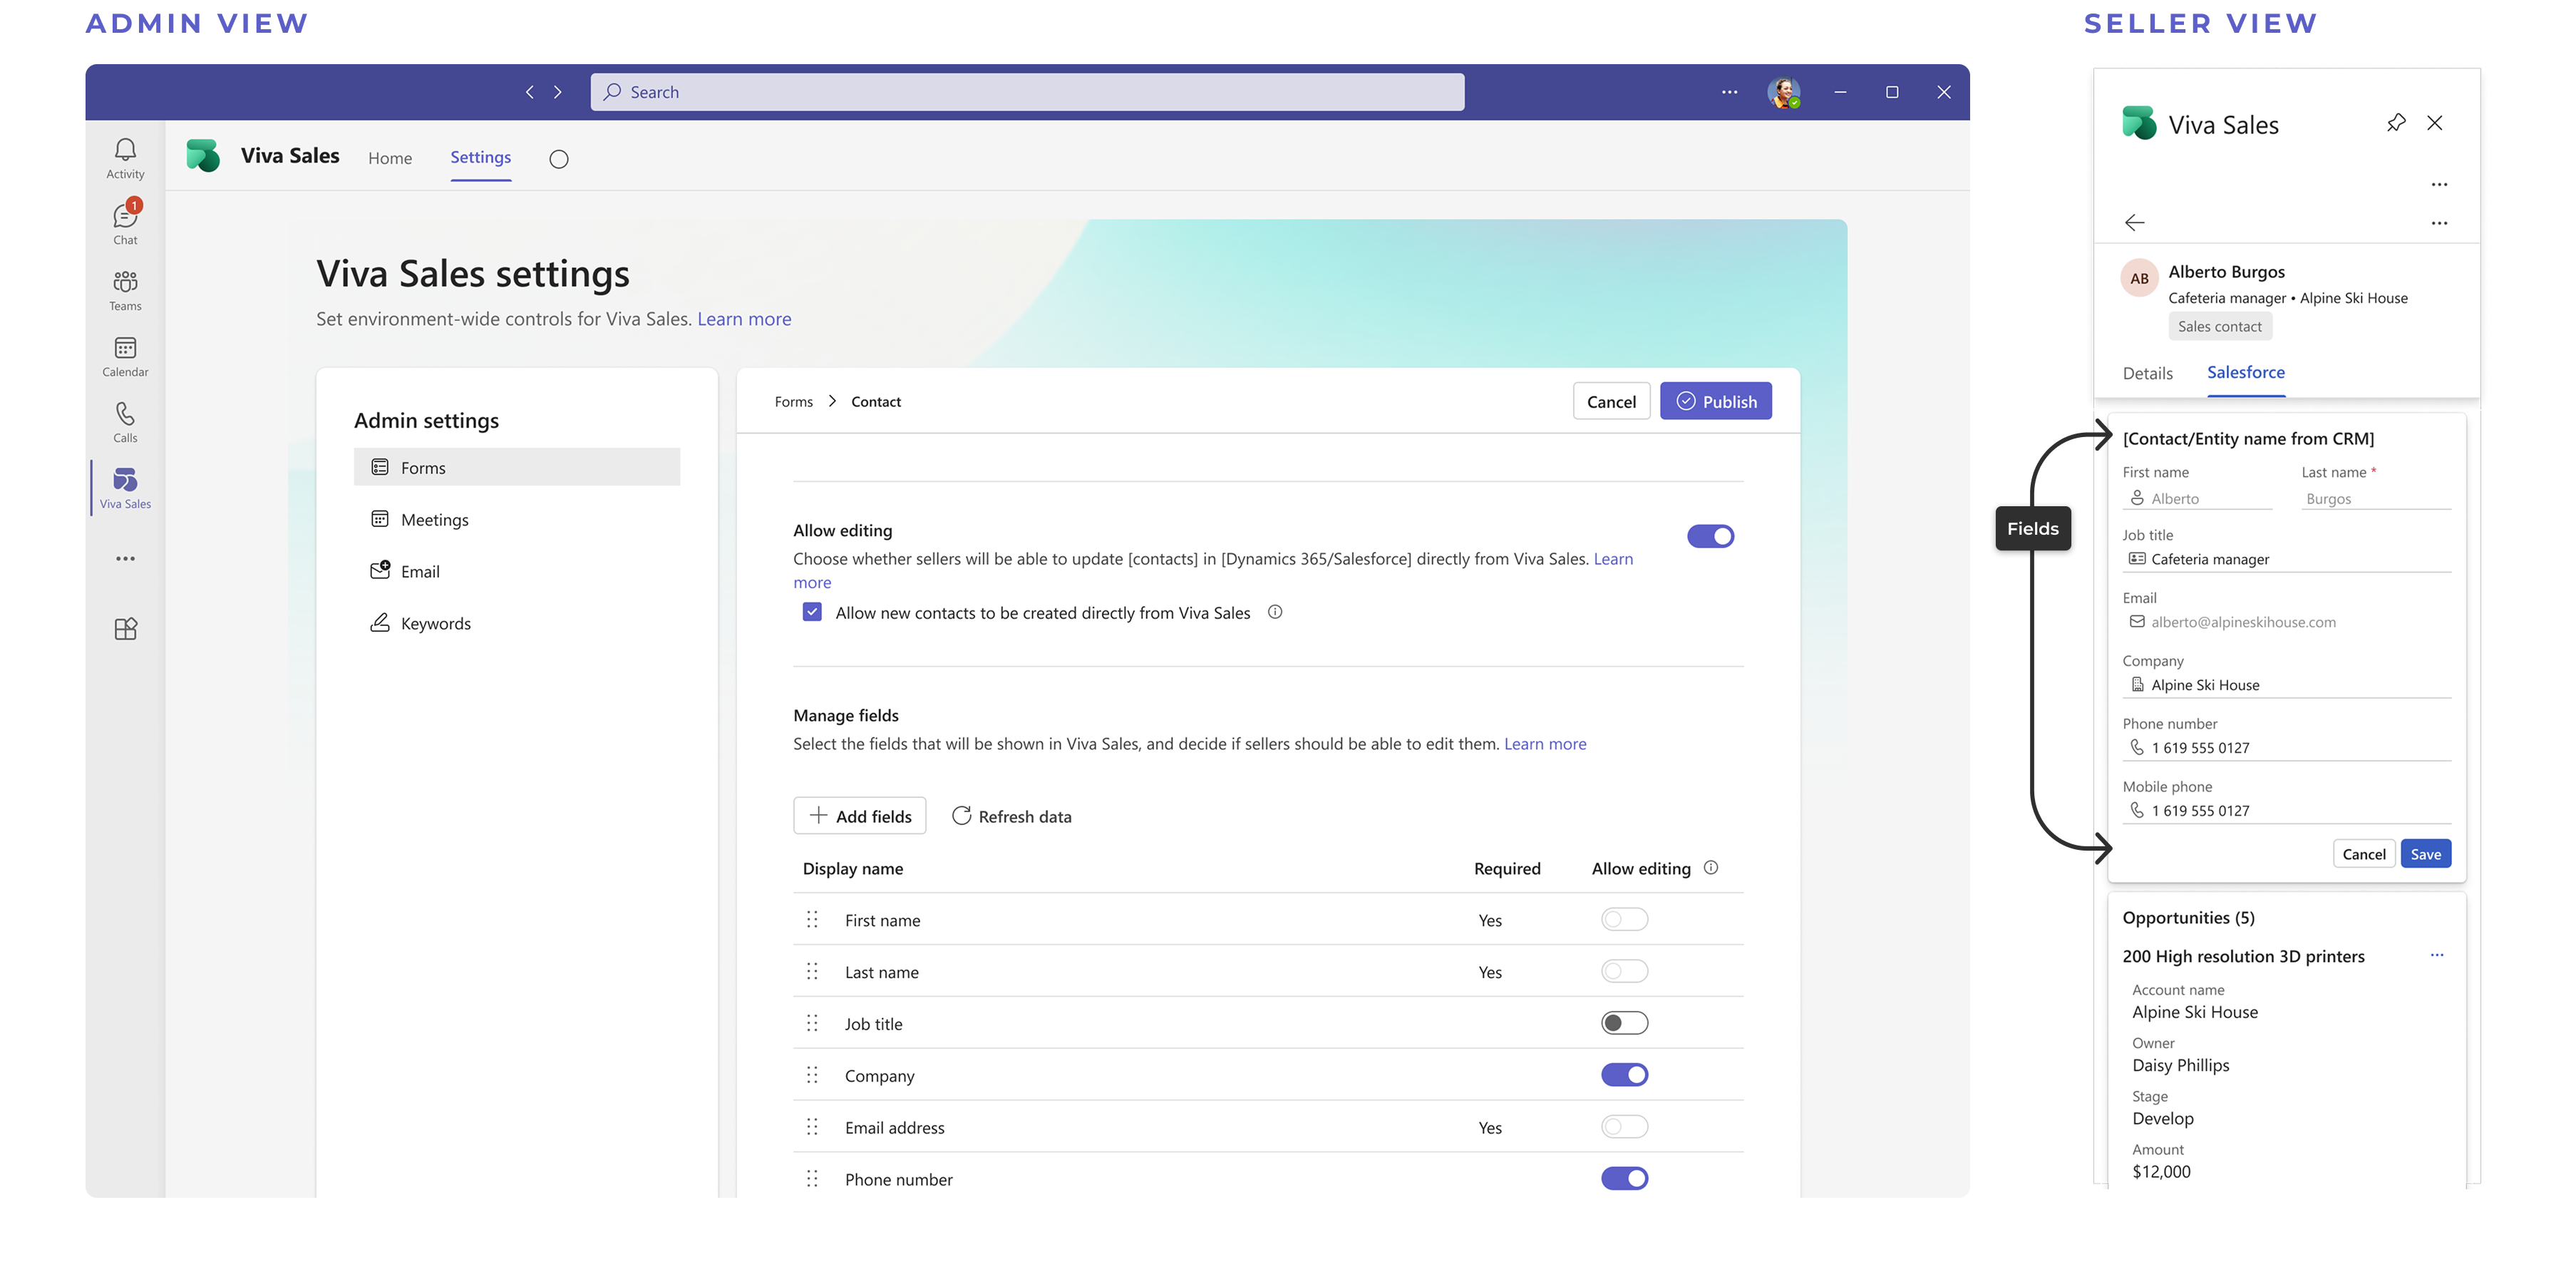Click back arrow in seller panel
This screenshot has width=2576, height=1262.
[2135, 222]
